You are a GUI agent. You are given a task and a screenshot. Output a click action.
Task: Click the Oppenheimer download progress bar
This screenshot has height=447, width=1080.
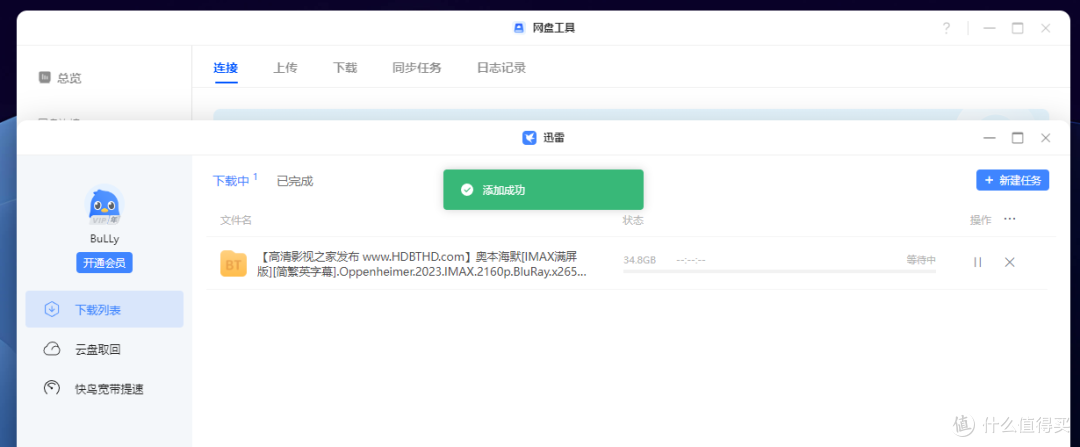[779, 271]
